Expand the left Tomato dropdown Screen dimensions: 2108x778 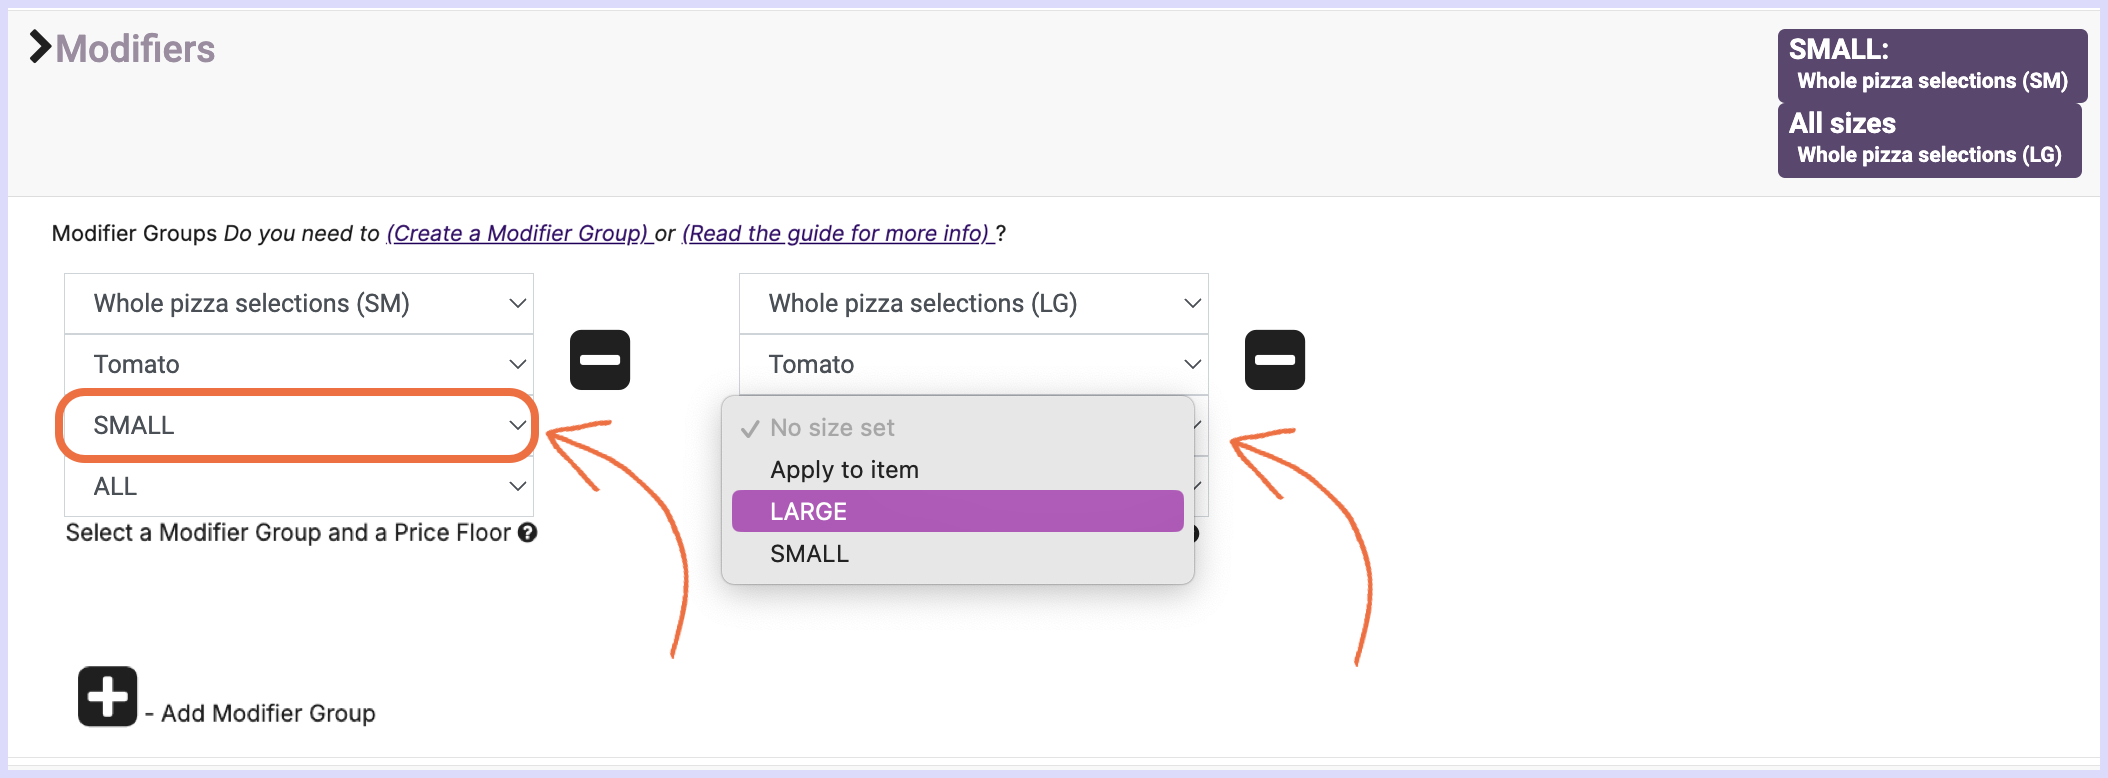pos(299,364)
